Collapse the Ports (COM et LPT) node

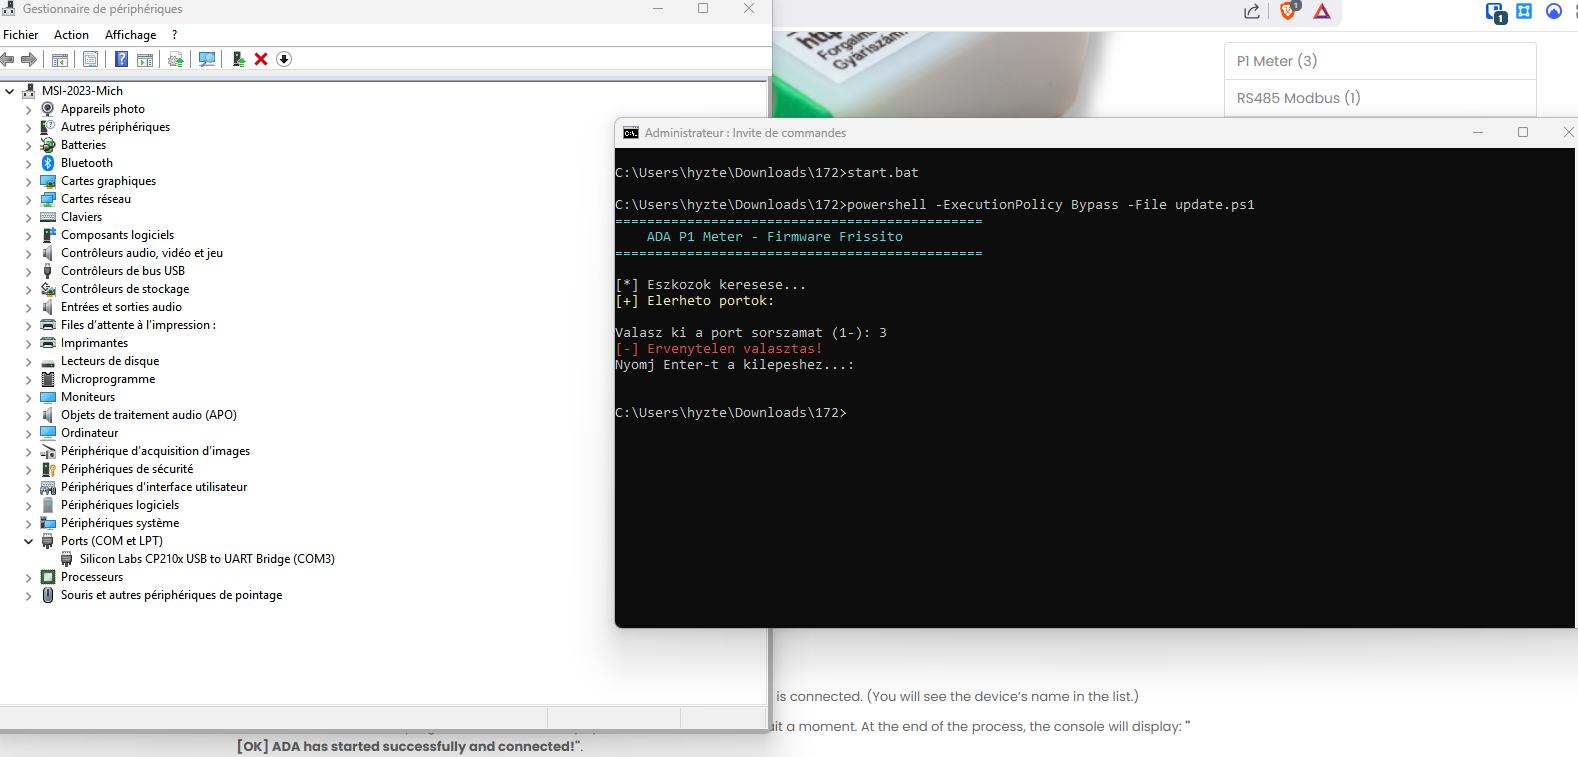pyautogui.click(x=28, y=541)
